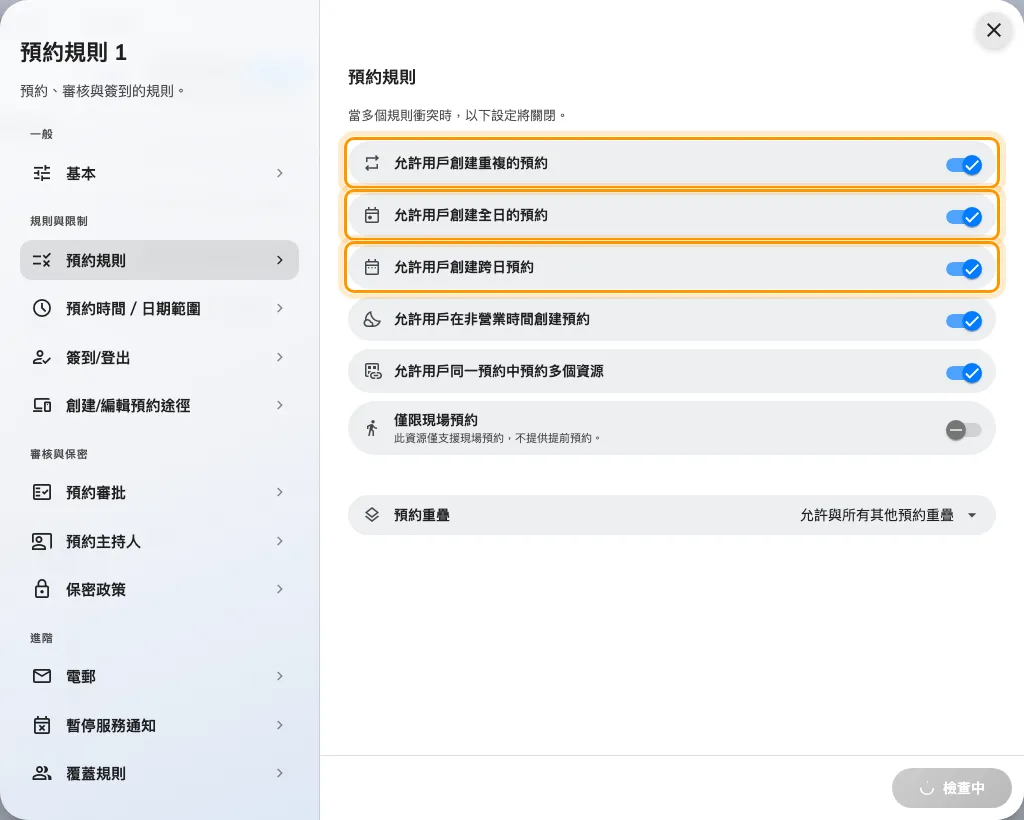Open 覆蓋規則 section

[159, 773]
